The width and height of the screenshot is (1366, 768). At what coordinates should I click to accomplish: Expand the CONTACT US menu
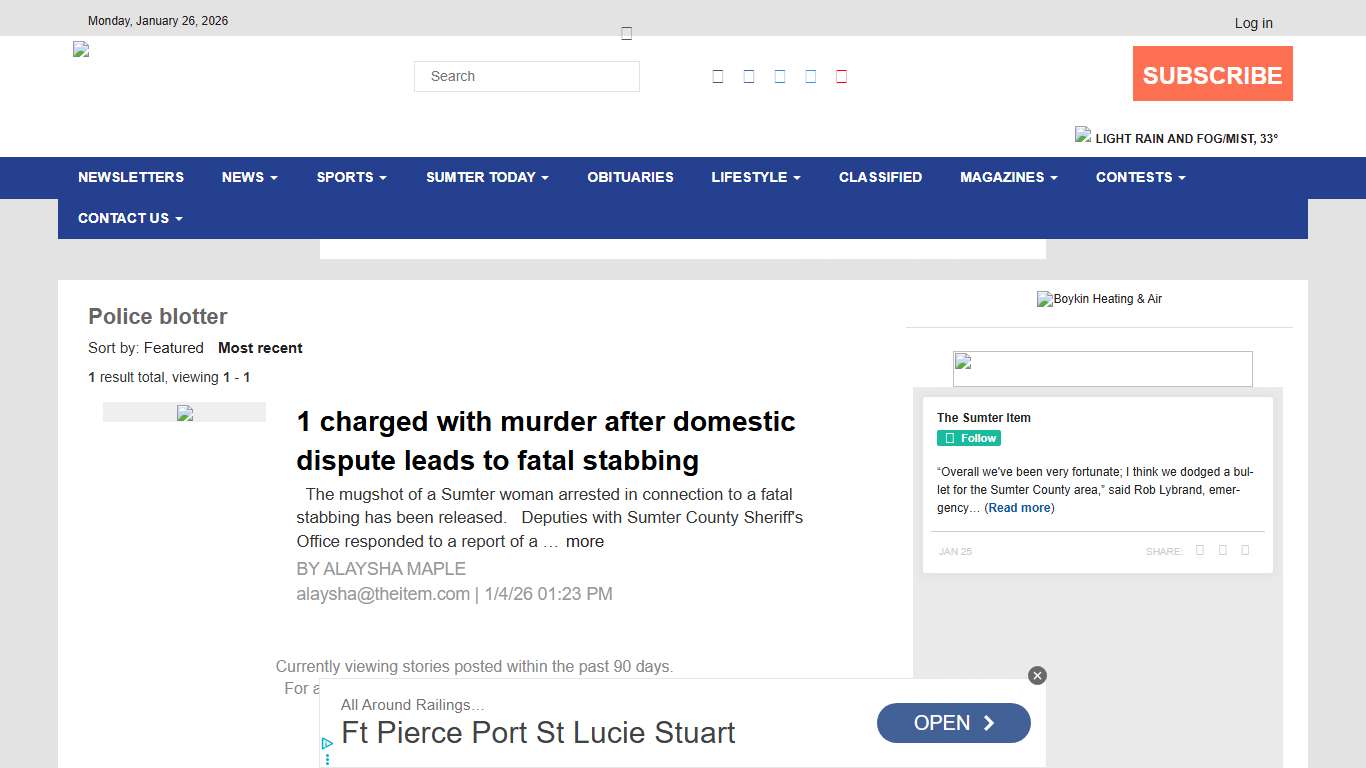(x=129, y=218)
